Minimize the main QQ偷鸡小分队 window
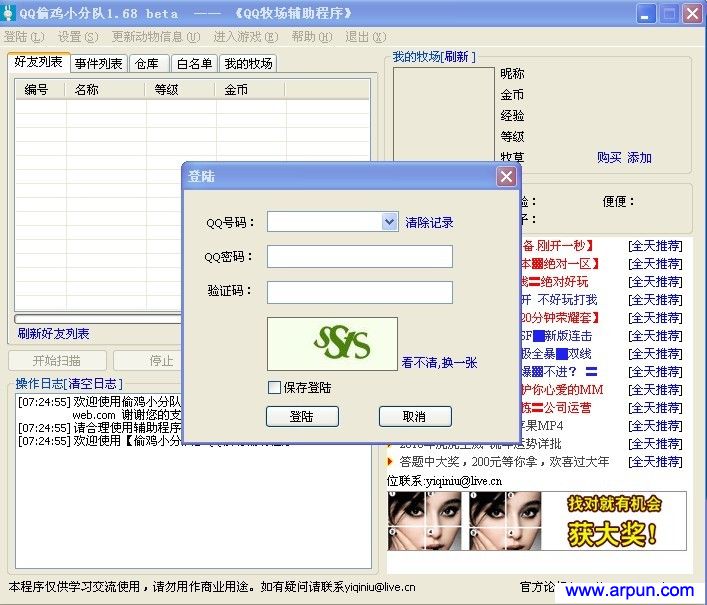707x605 pixels. coord(646,14)
